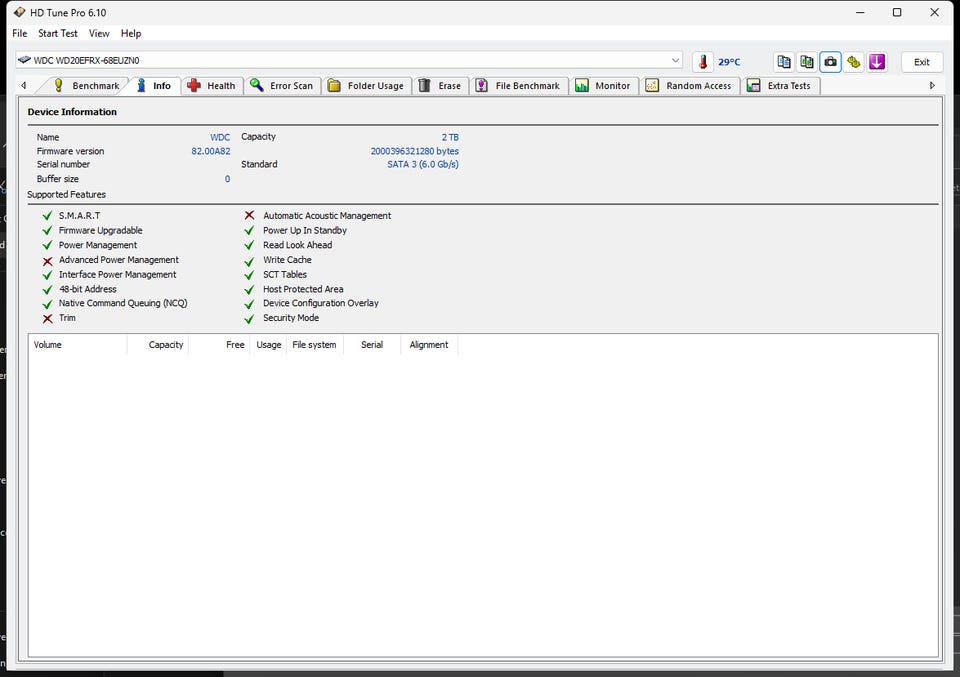
Task: Click the 2000396321280 bytes capacity value
Action: [414, 151]
